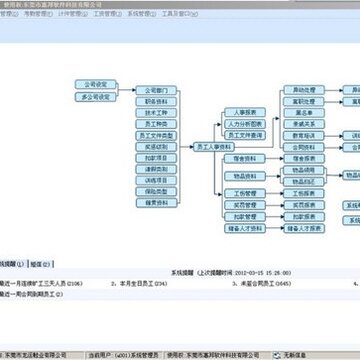Open the 工伤管理 node
Image resolution: width=360 pixels, height=360 pixels.
click(x=245, y=193)
